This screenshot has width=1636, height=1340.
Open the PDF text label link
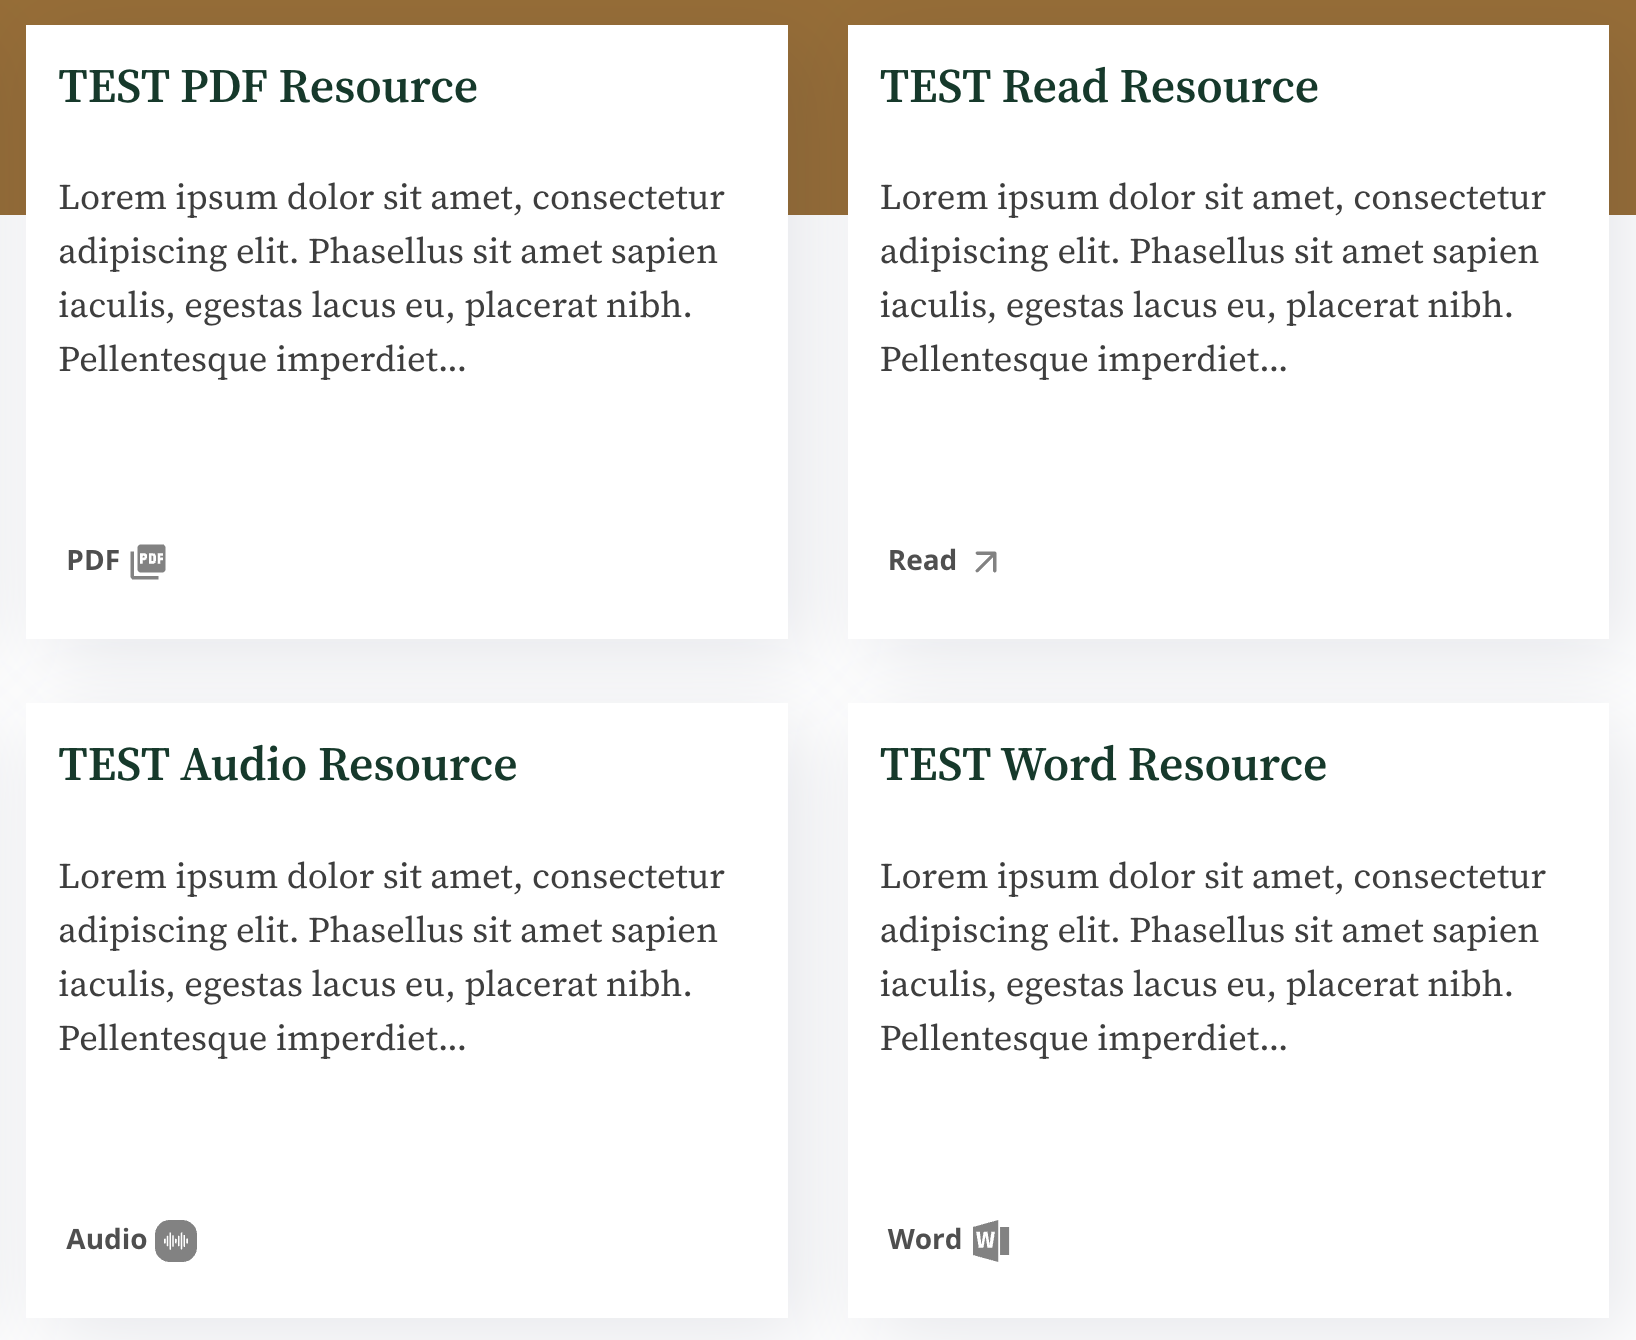[x=93, y=561]
